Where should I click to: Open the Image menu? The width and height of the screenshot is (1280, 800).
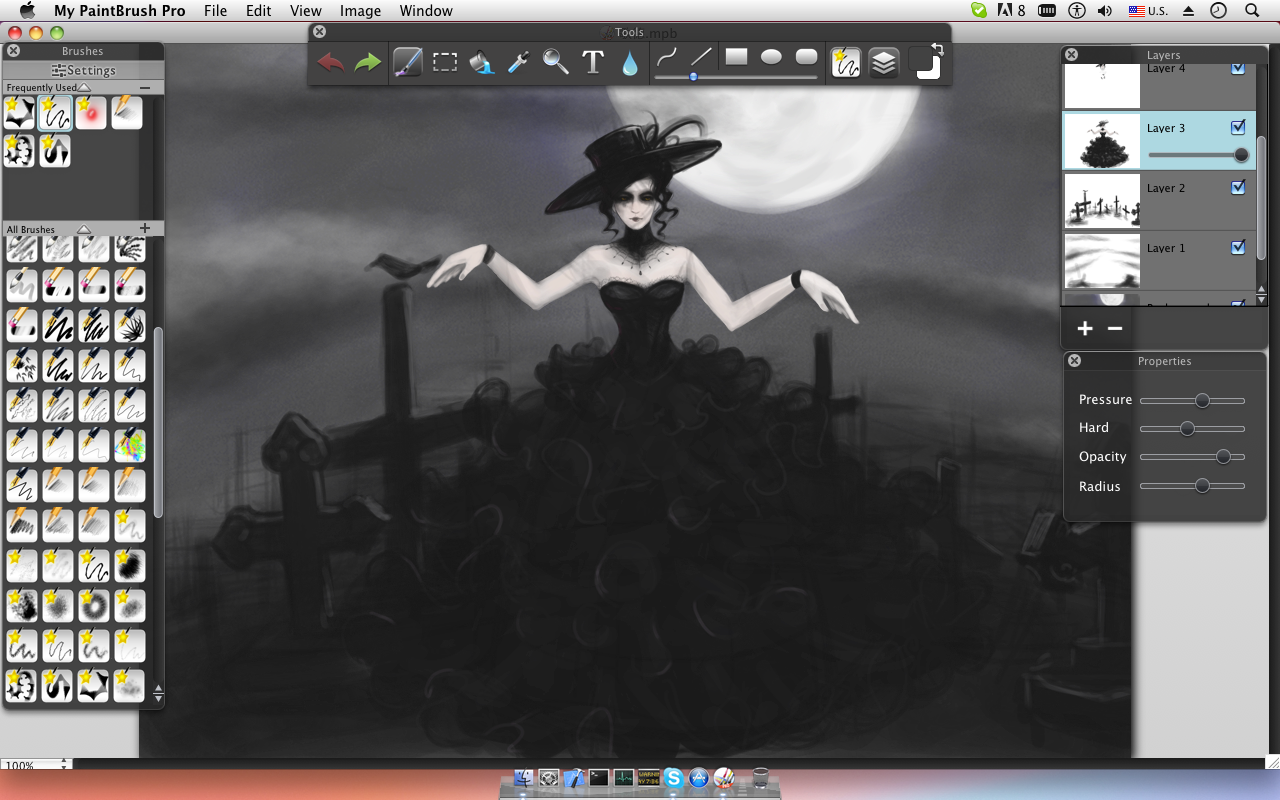tap(360, 11)
